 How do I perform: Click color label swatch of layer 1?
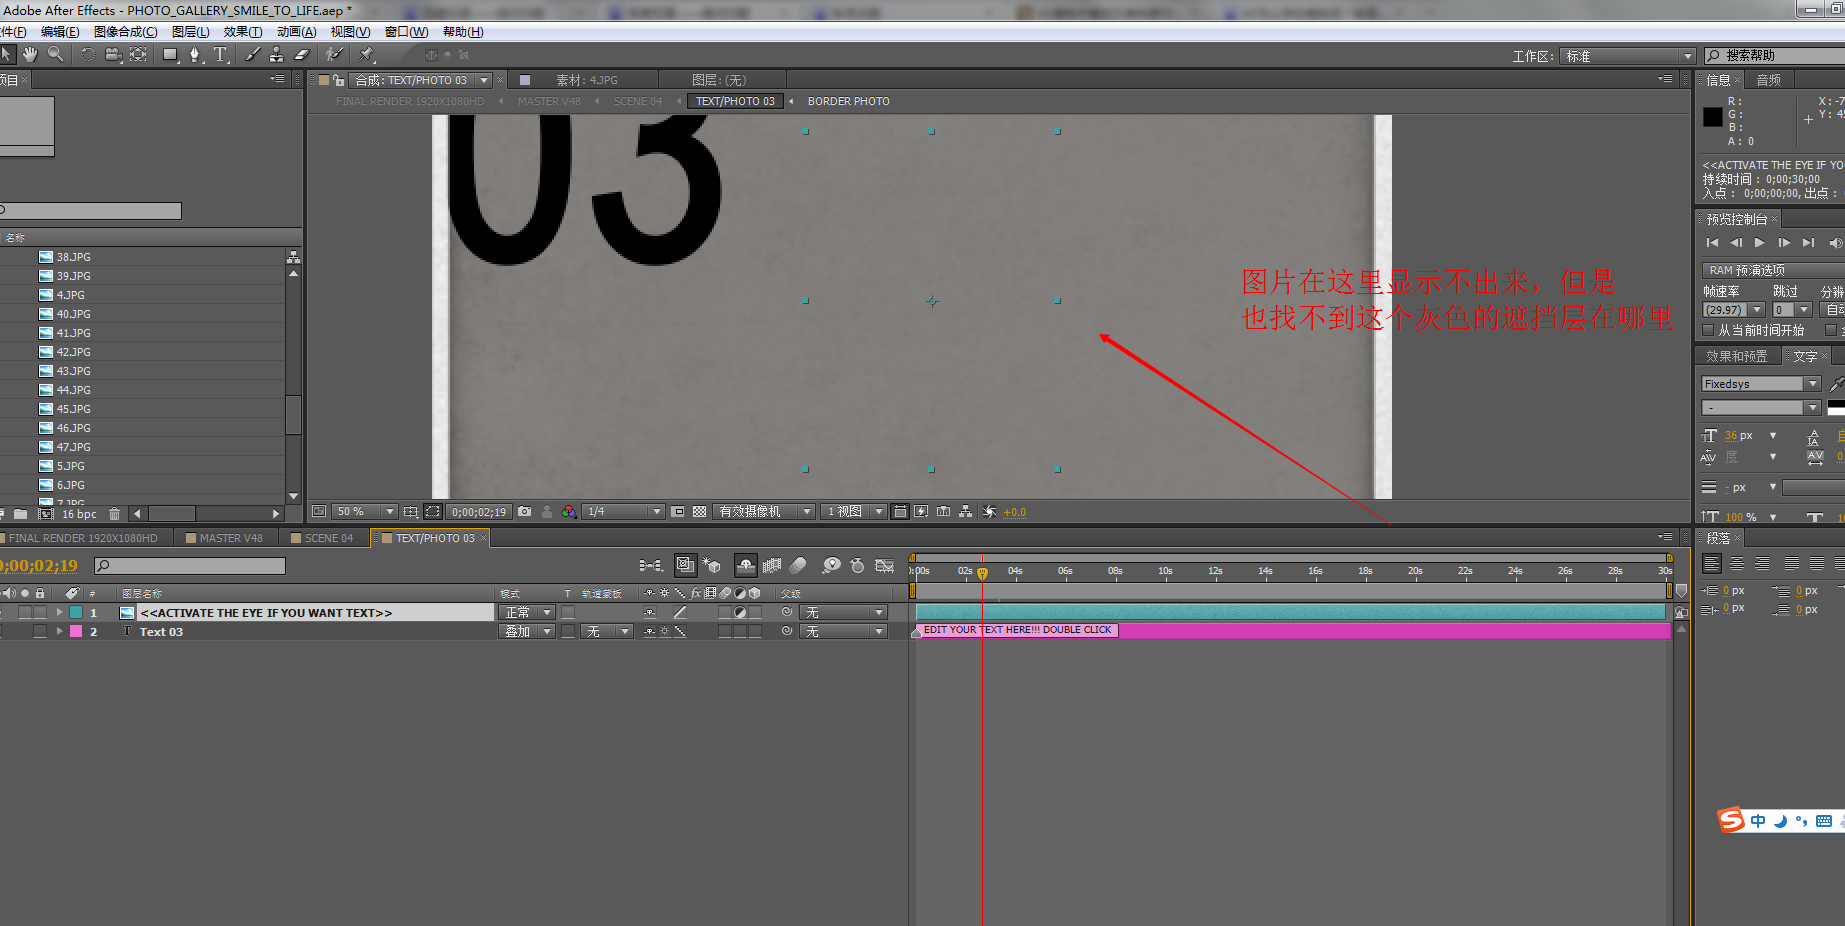pos(76,612)
